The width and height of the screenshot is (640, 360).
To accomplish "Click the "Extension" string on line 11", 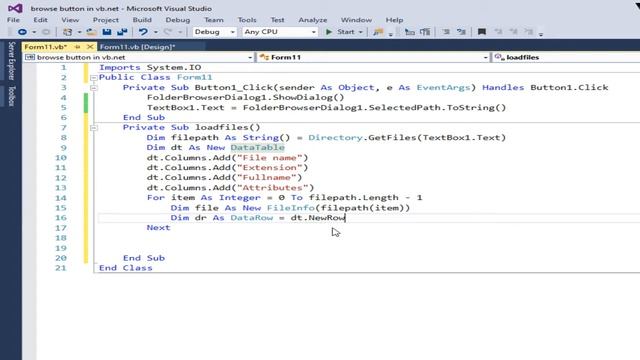I will (x=269, y=168).
